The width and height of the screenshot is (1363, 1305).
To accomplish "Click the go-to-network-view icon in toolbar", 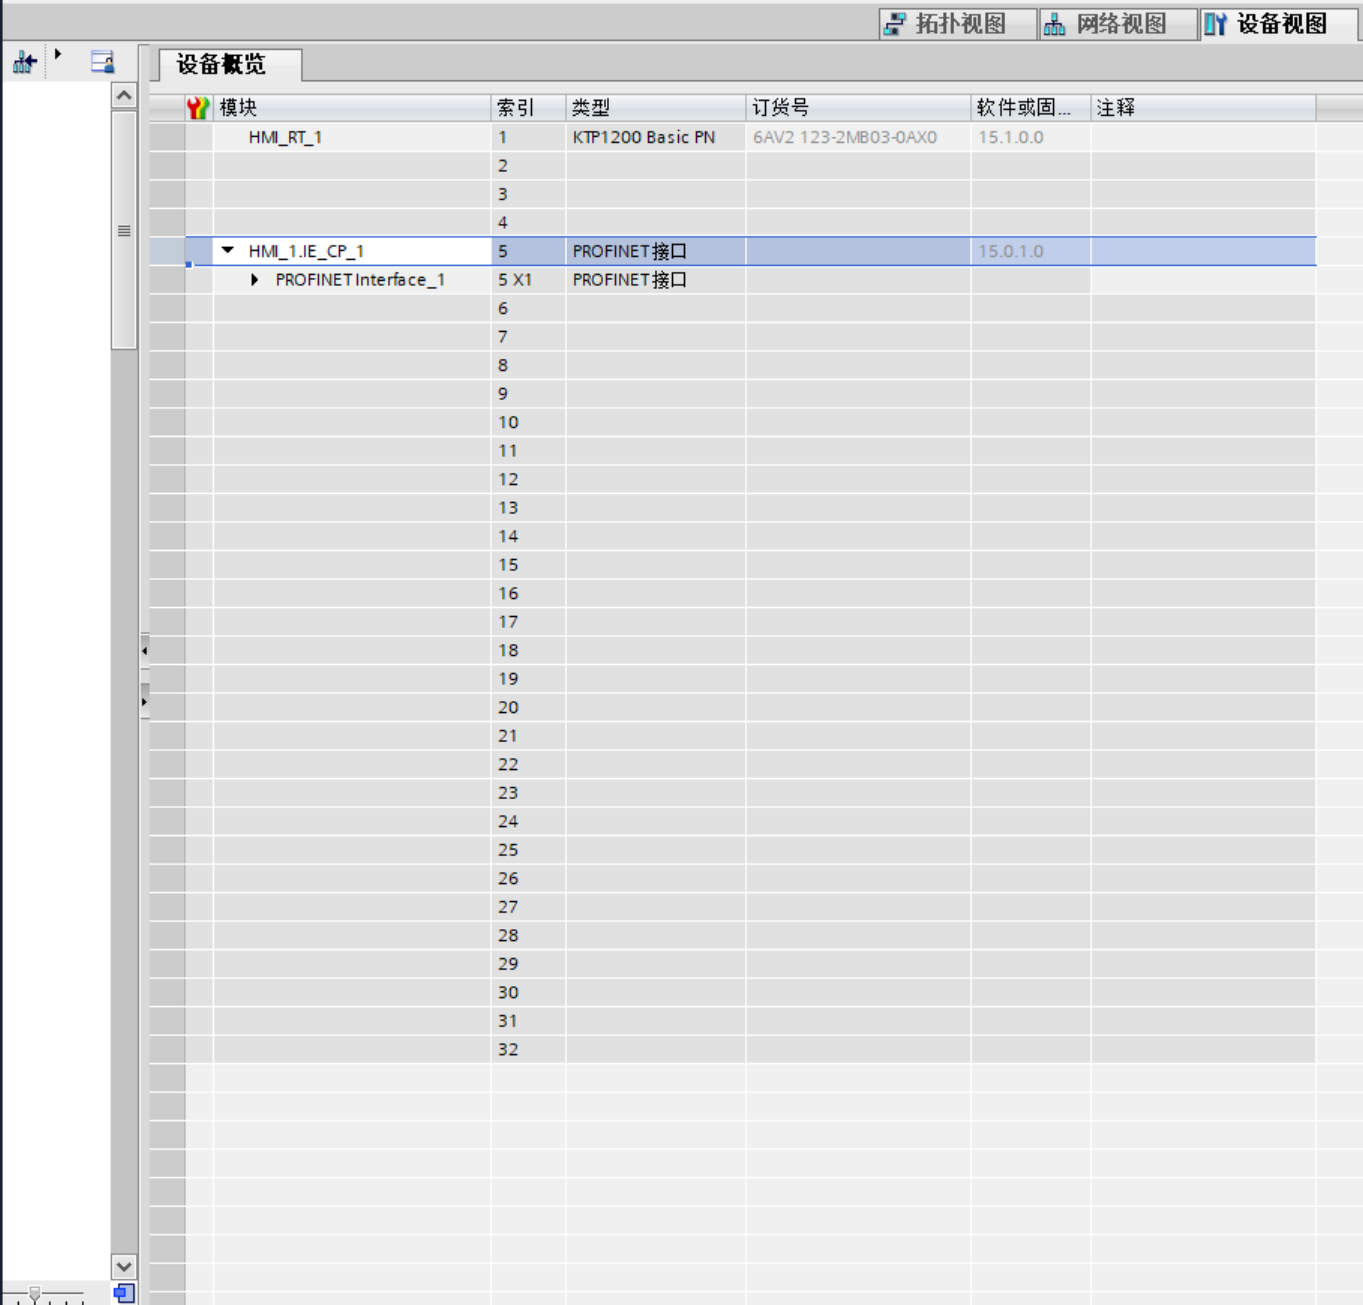I will [24, 63].
